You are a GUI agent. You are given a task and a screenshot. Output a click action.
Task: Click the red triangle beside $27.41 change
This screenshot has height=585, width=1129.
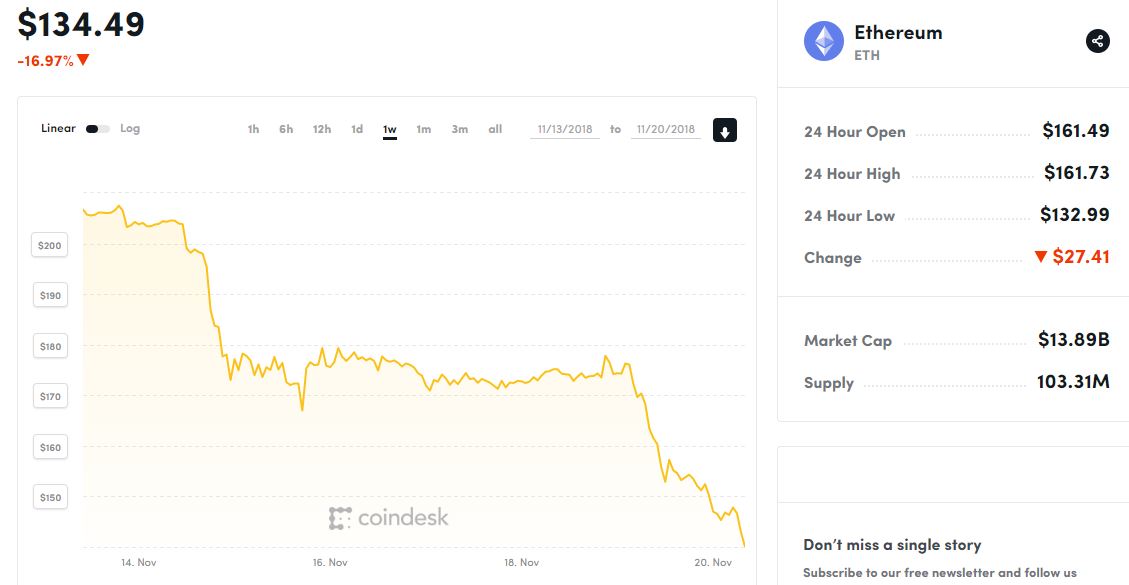[1040, 257]
